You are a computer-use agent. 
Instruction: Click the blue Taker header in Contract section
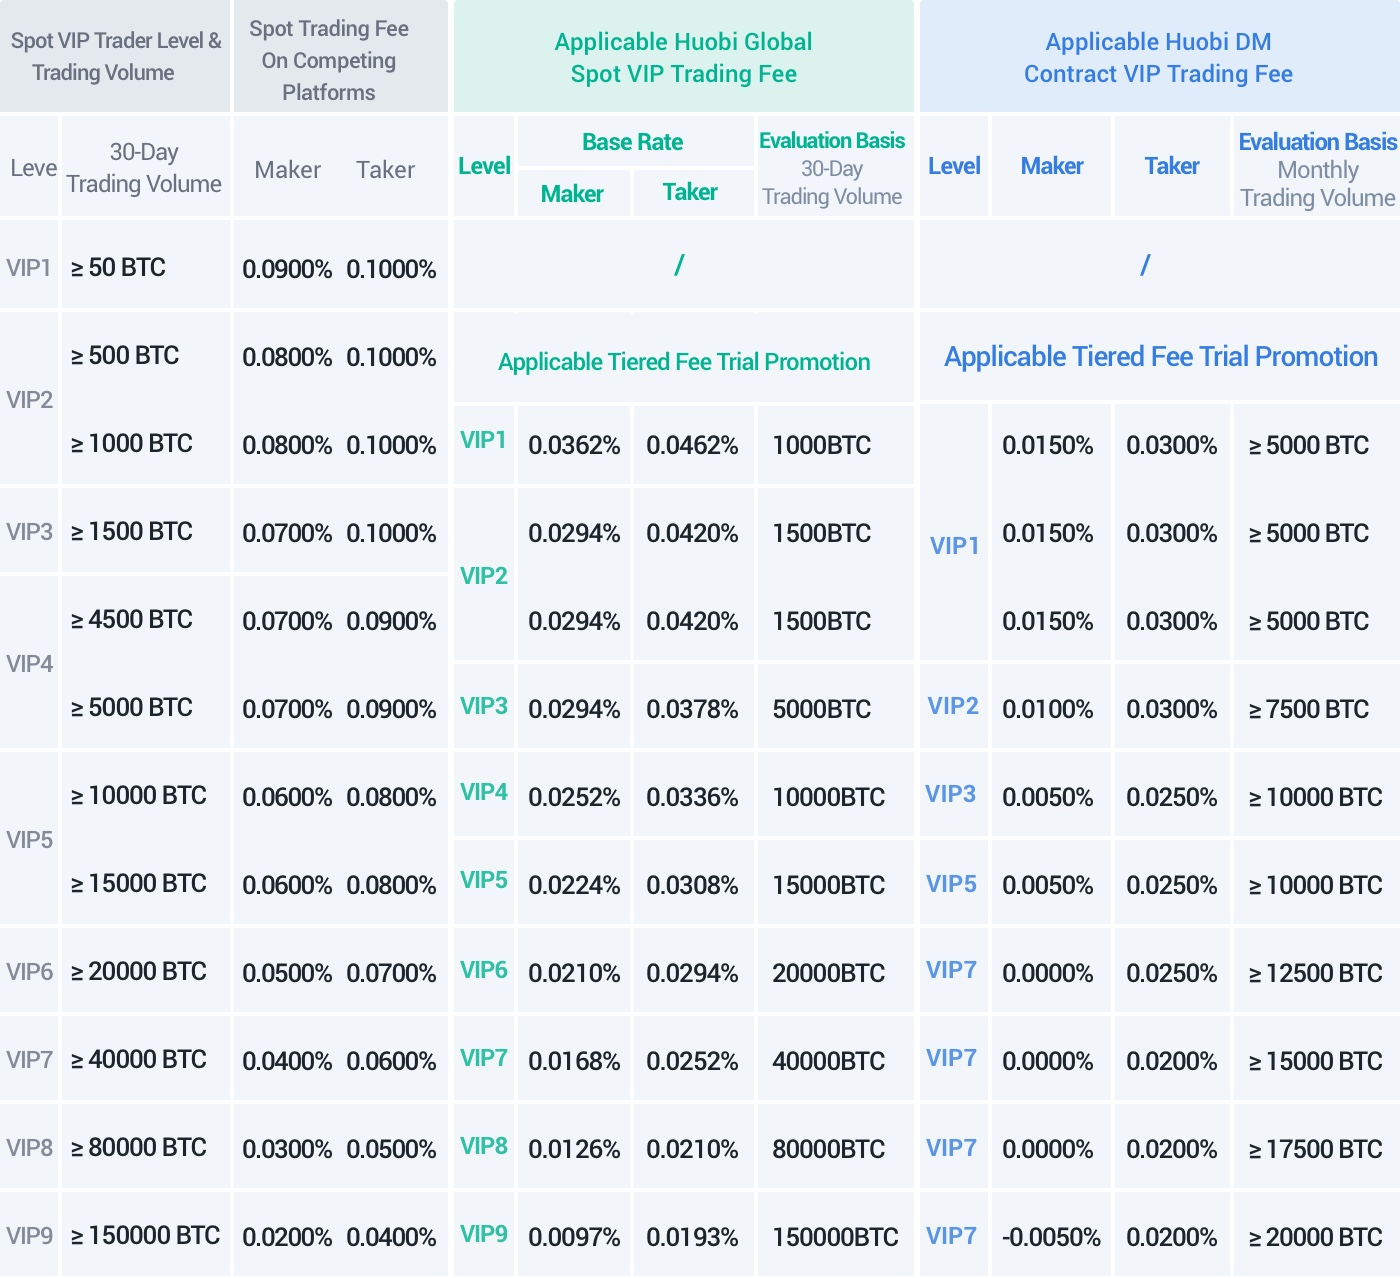click(1171, 166)
